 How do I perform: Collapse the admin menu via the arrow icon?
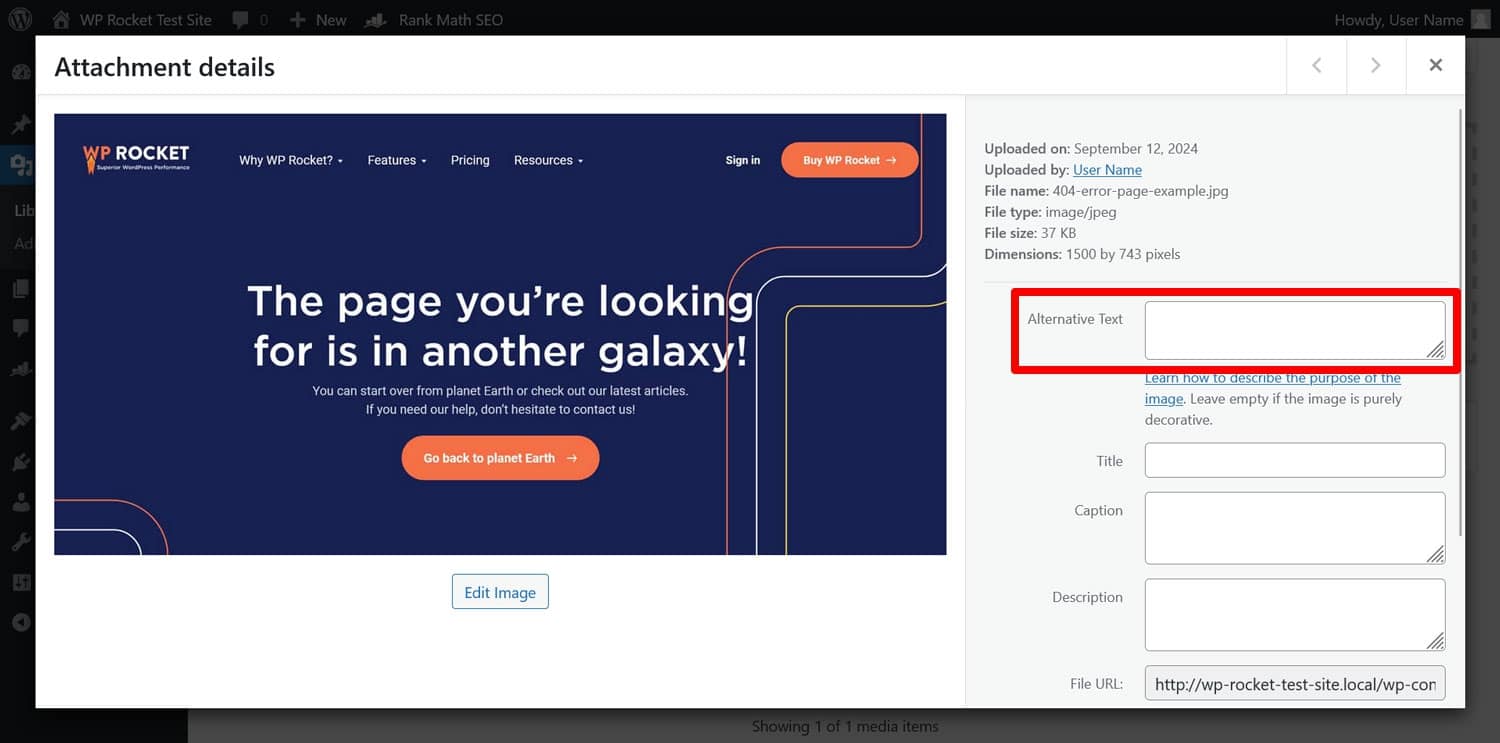click(20, 622)
